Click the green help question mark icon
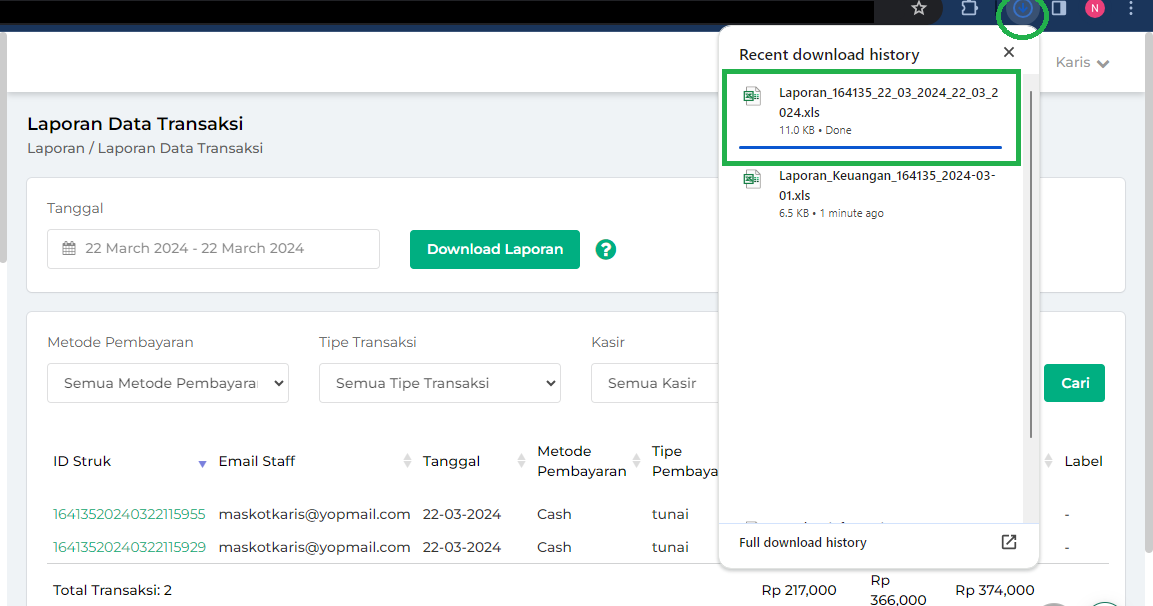This screenshot has height=606, width=1153. point(605,249)
